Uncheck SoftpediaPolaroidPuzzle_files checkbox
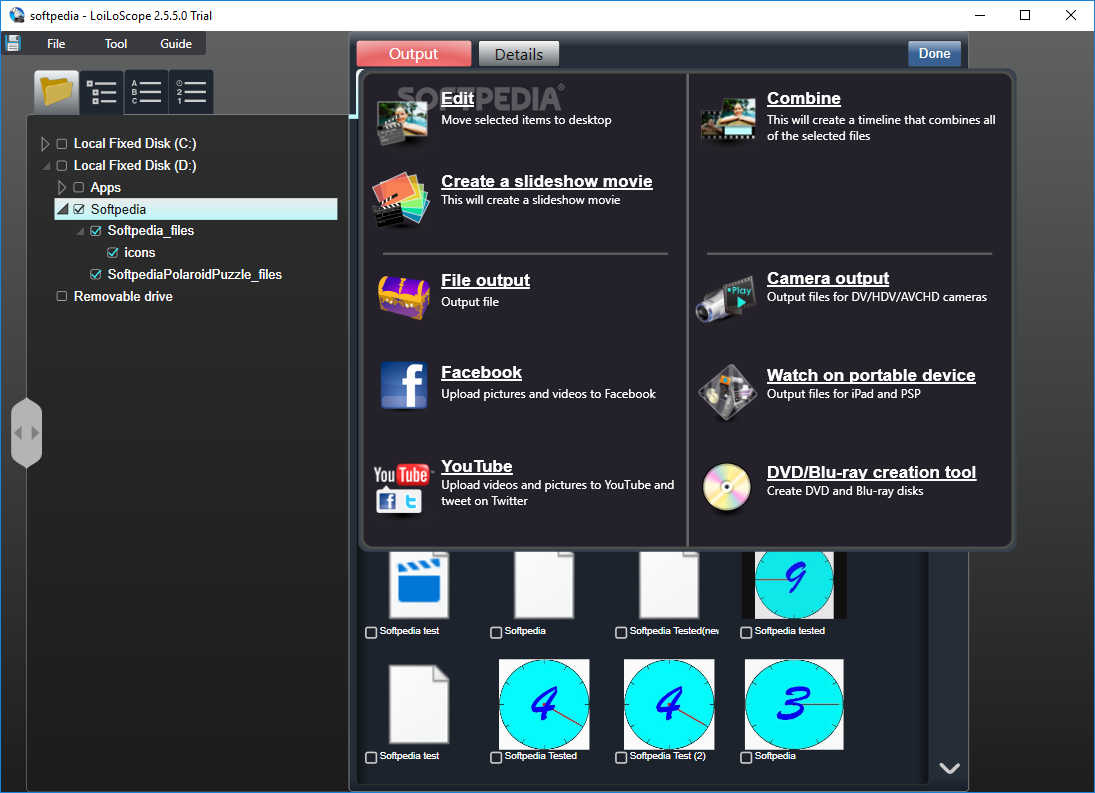 coord(96,274)
